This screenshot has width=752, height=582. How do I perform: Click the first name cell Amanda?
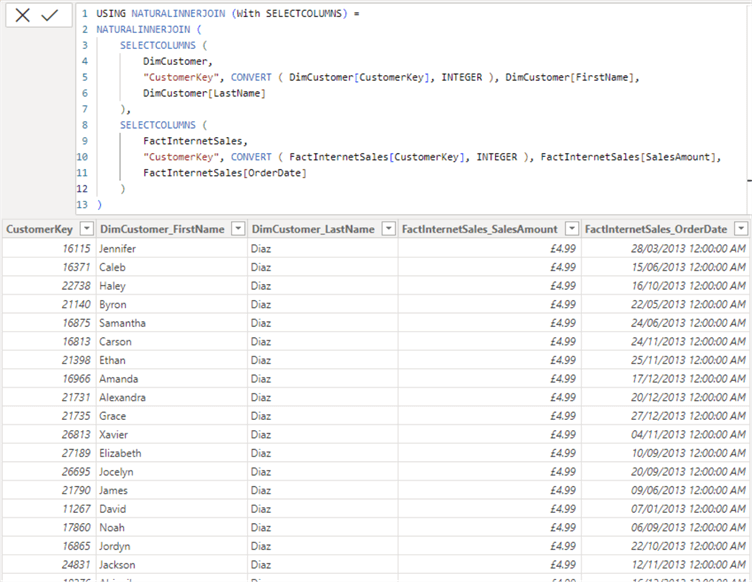click(172, 379)
